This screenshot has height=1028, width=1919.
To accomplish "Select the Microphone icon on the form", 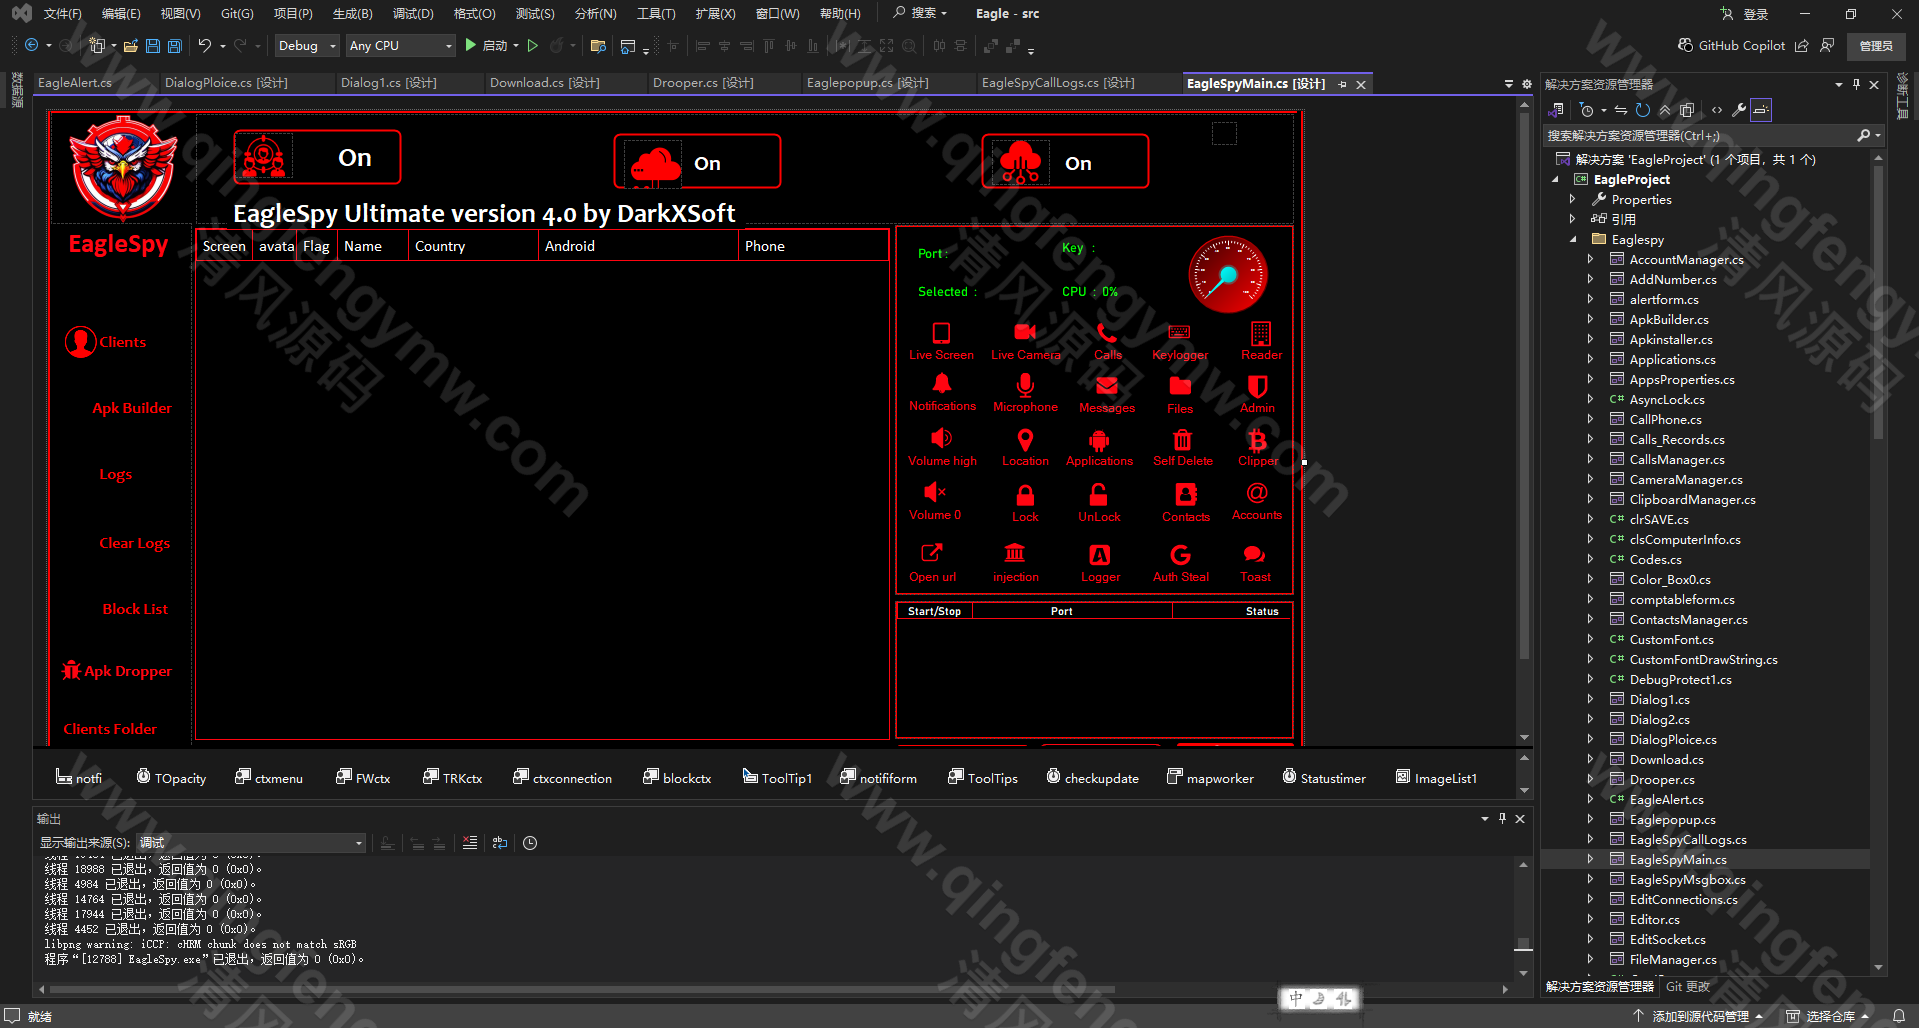I will (1025, 385).
